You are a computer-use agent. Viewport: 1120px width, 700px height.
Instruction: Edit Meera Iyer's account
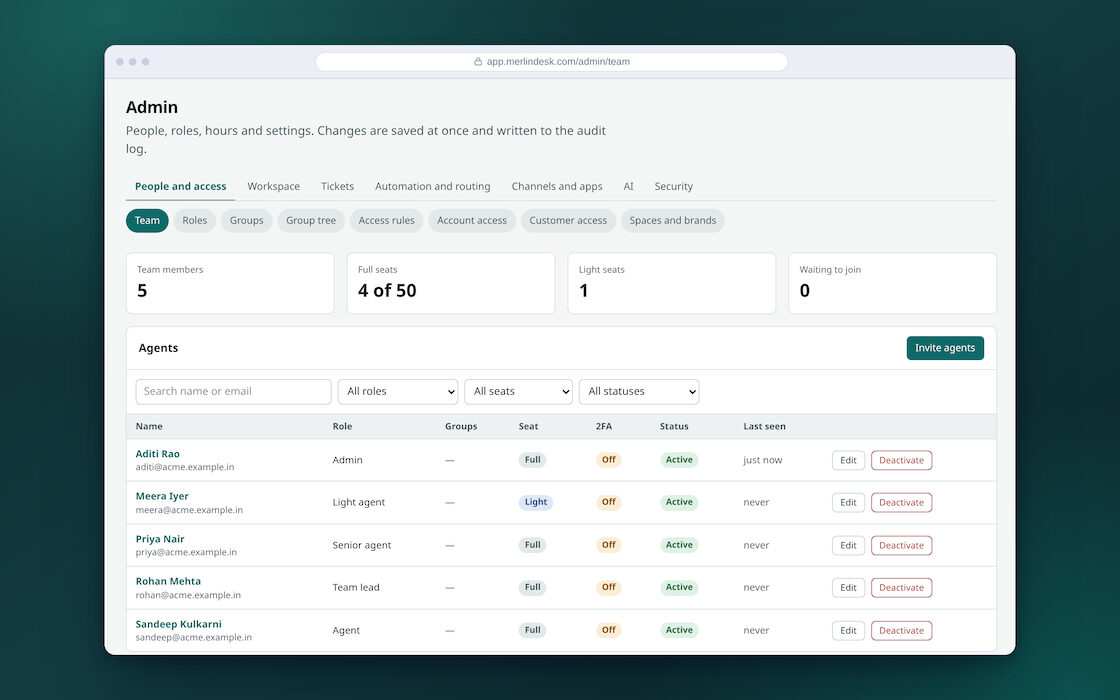tap(849, 502)
